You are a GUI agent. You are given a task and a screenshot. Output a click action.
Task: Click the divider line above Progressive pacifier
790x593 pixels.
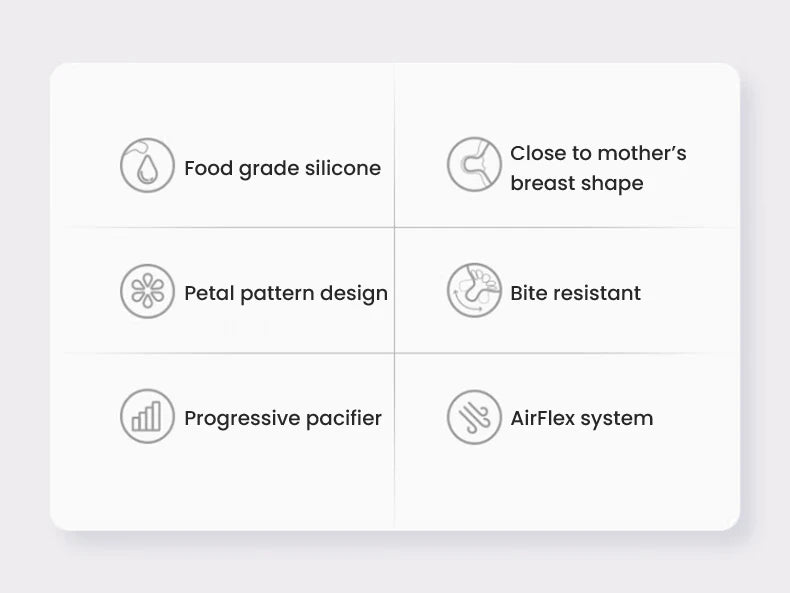pos(229,353)
